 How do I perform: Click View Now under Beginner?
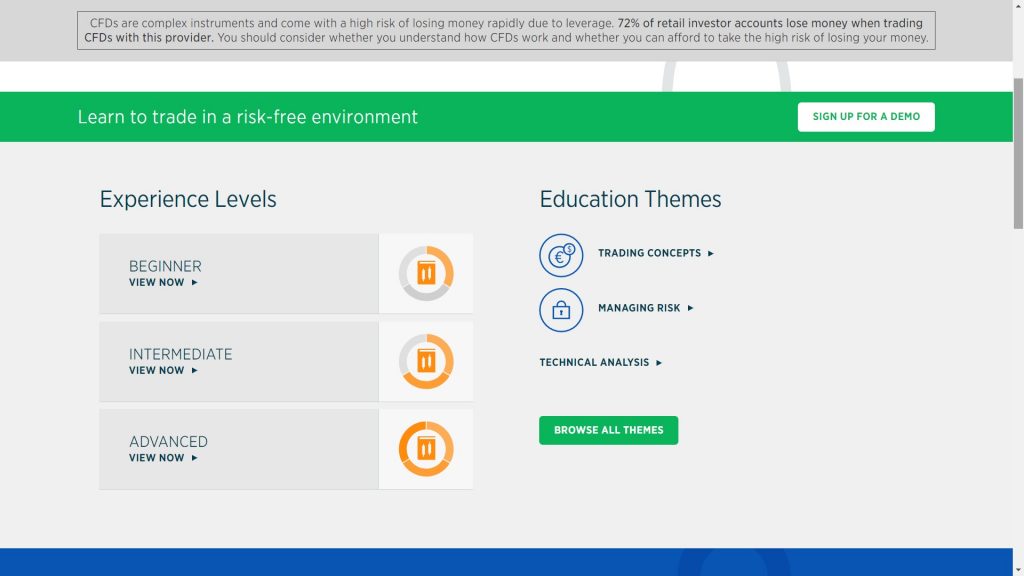[157, 283]
